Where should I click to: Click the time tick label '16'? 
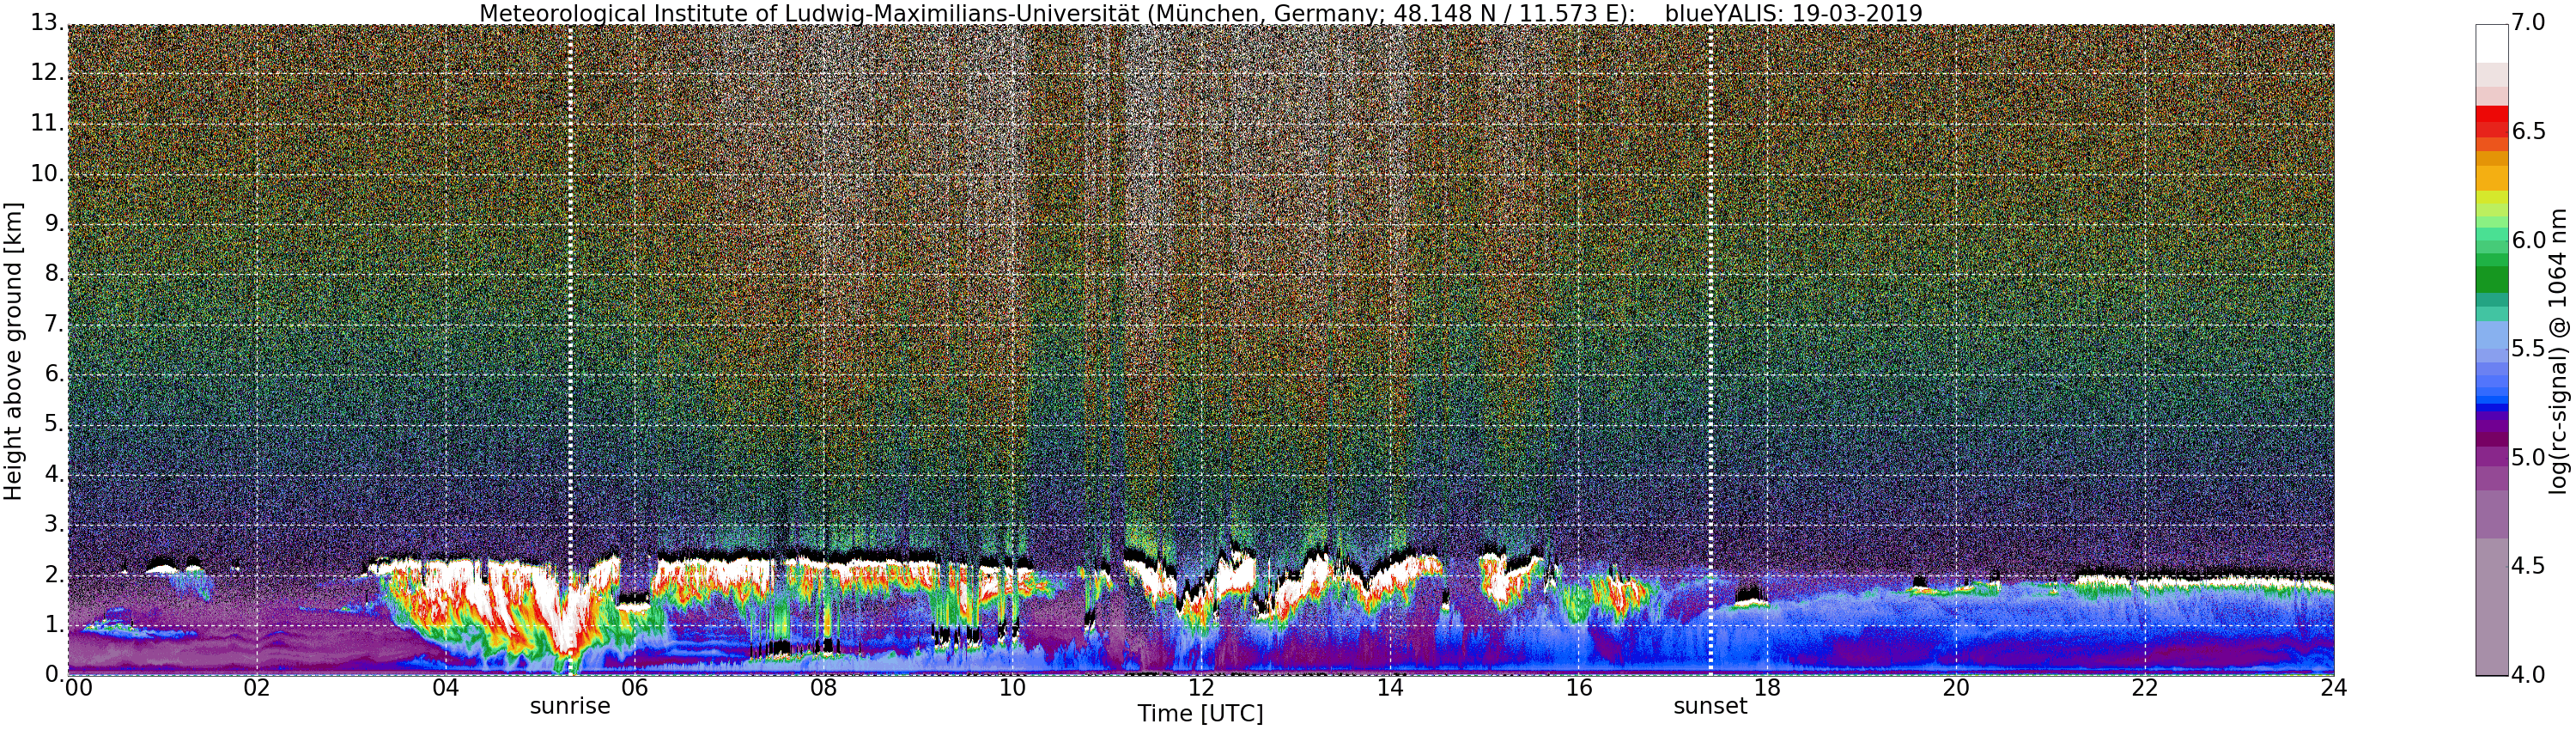[x=1579, y=688]
